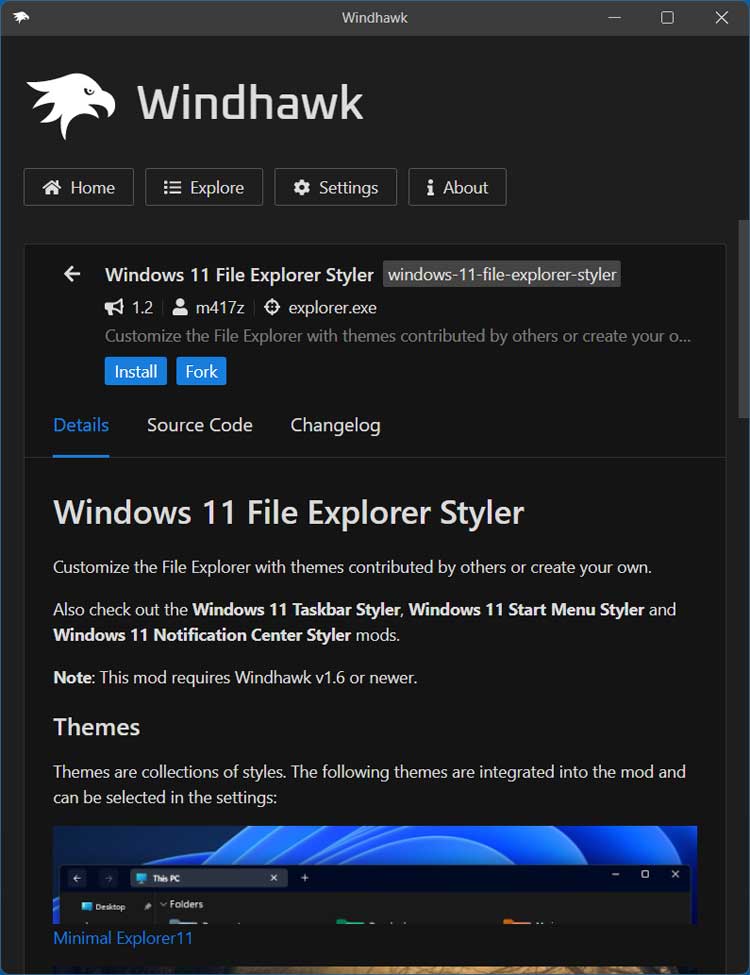Click the crosshair target process icon
750x975 pixels.
[x=272, y=307]
